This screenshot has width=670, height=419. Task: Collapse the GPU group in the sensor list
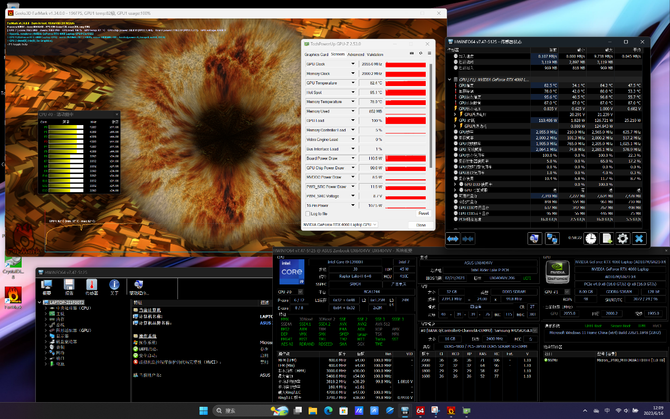click(450, 79)
